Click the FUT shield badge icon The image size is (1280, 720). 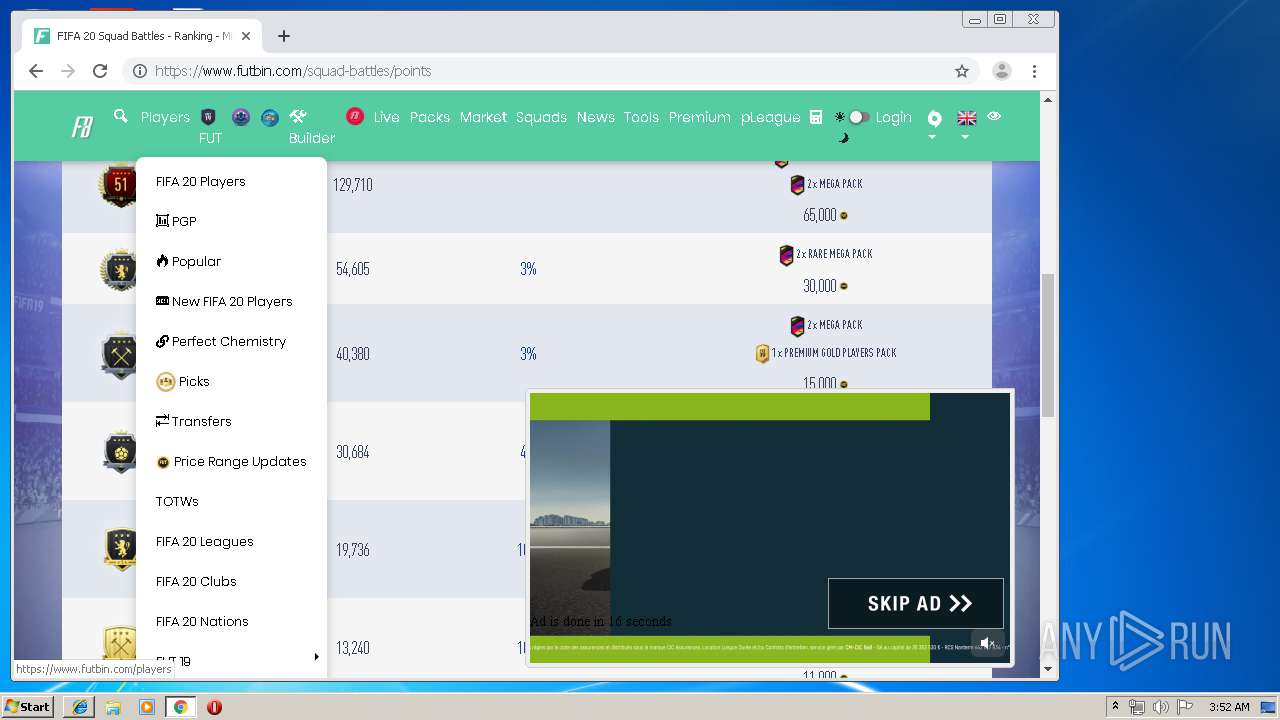[209, 117]
